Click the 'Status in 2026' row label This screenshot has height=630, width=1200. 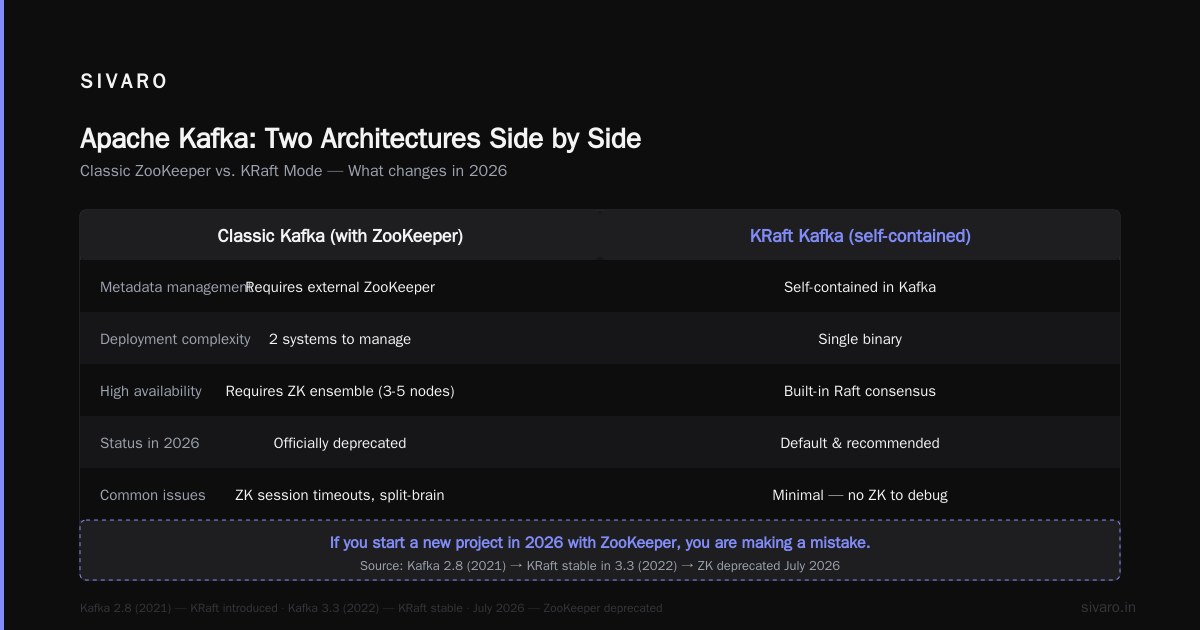coord(150,443)
